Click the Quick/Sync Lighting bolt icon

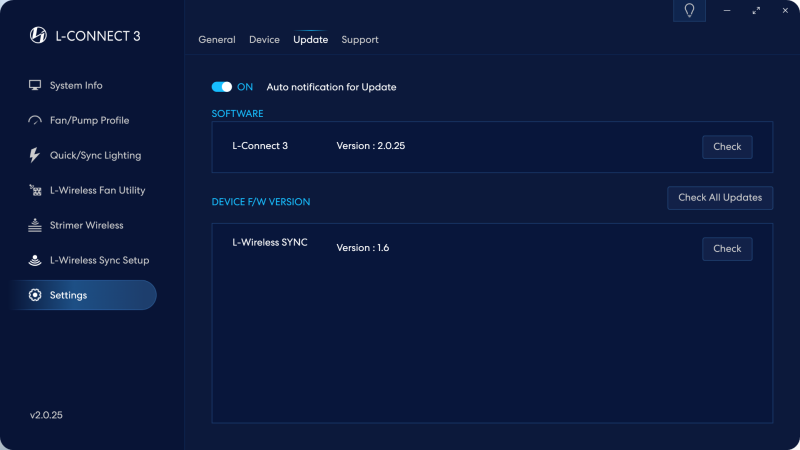34,155
